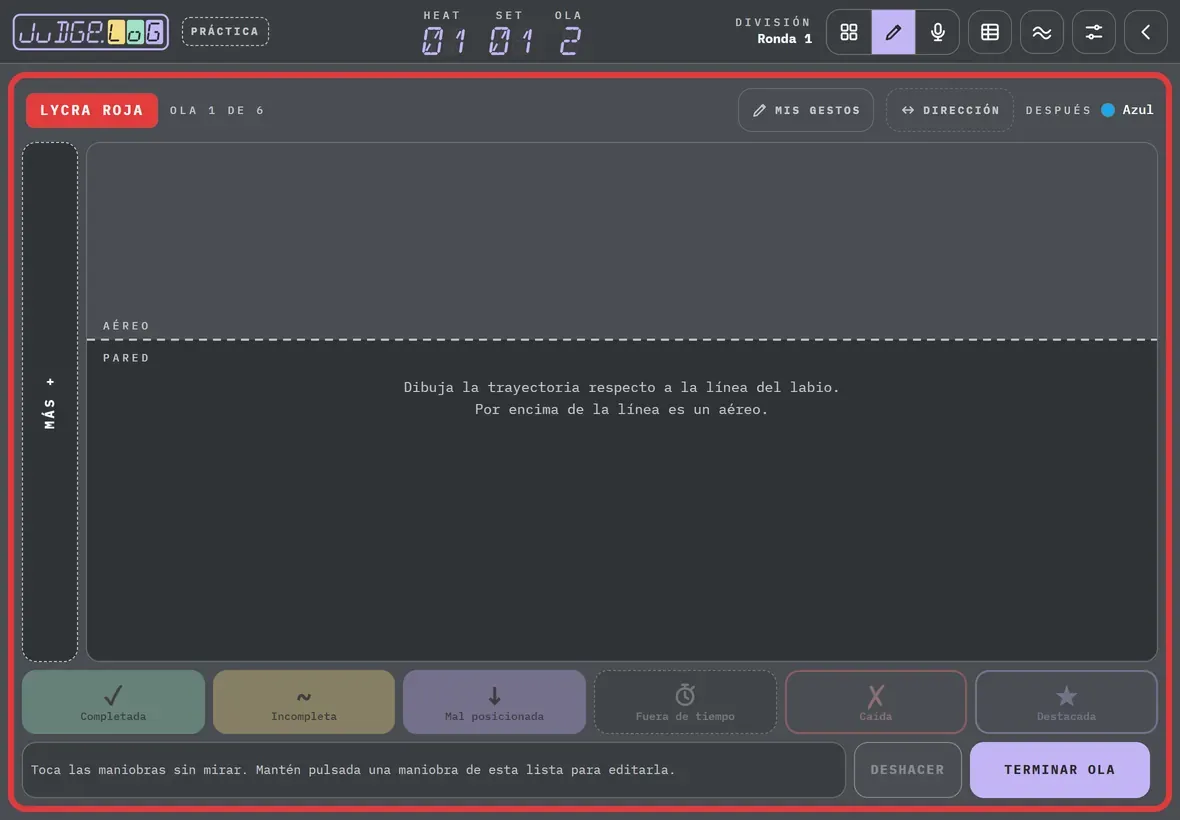Screen dimensions: 1180x820
Task: Toggle the DIRECCIÓN wave direction button
Action: pos(950,110)
